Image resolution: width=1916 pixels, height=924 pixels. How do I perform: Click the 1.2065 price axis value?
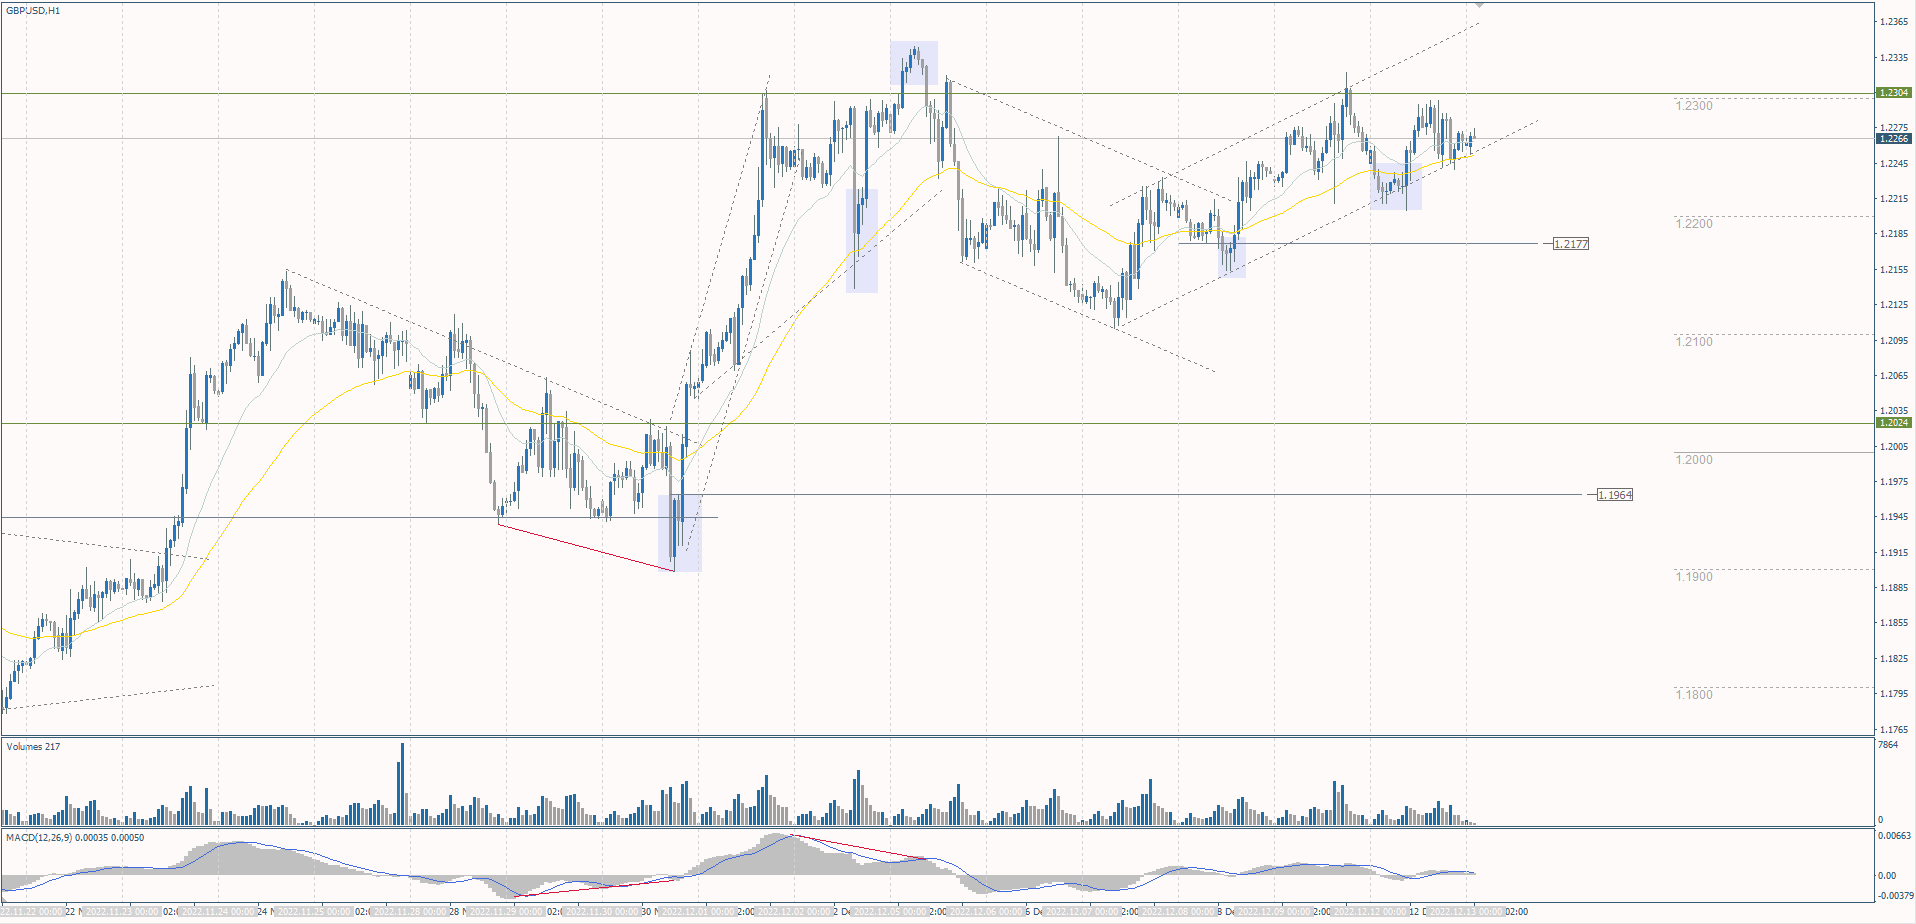click(1894, 376)
